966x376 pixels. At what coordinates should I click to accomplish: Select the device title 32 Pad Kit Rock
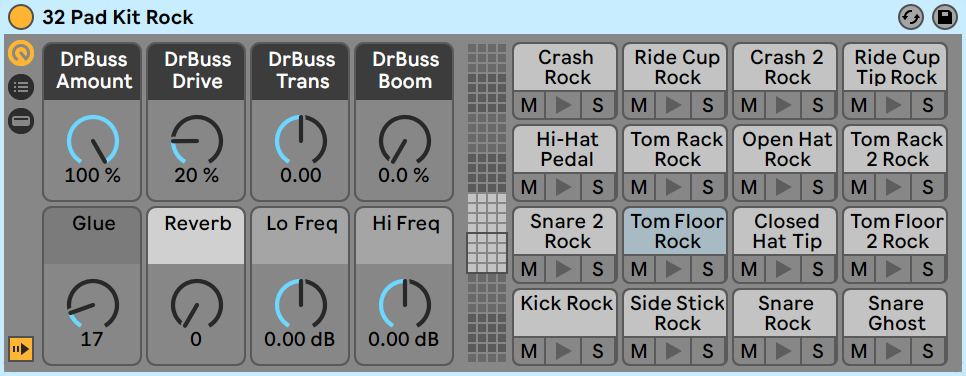coord(118,17)
